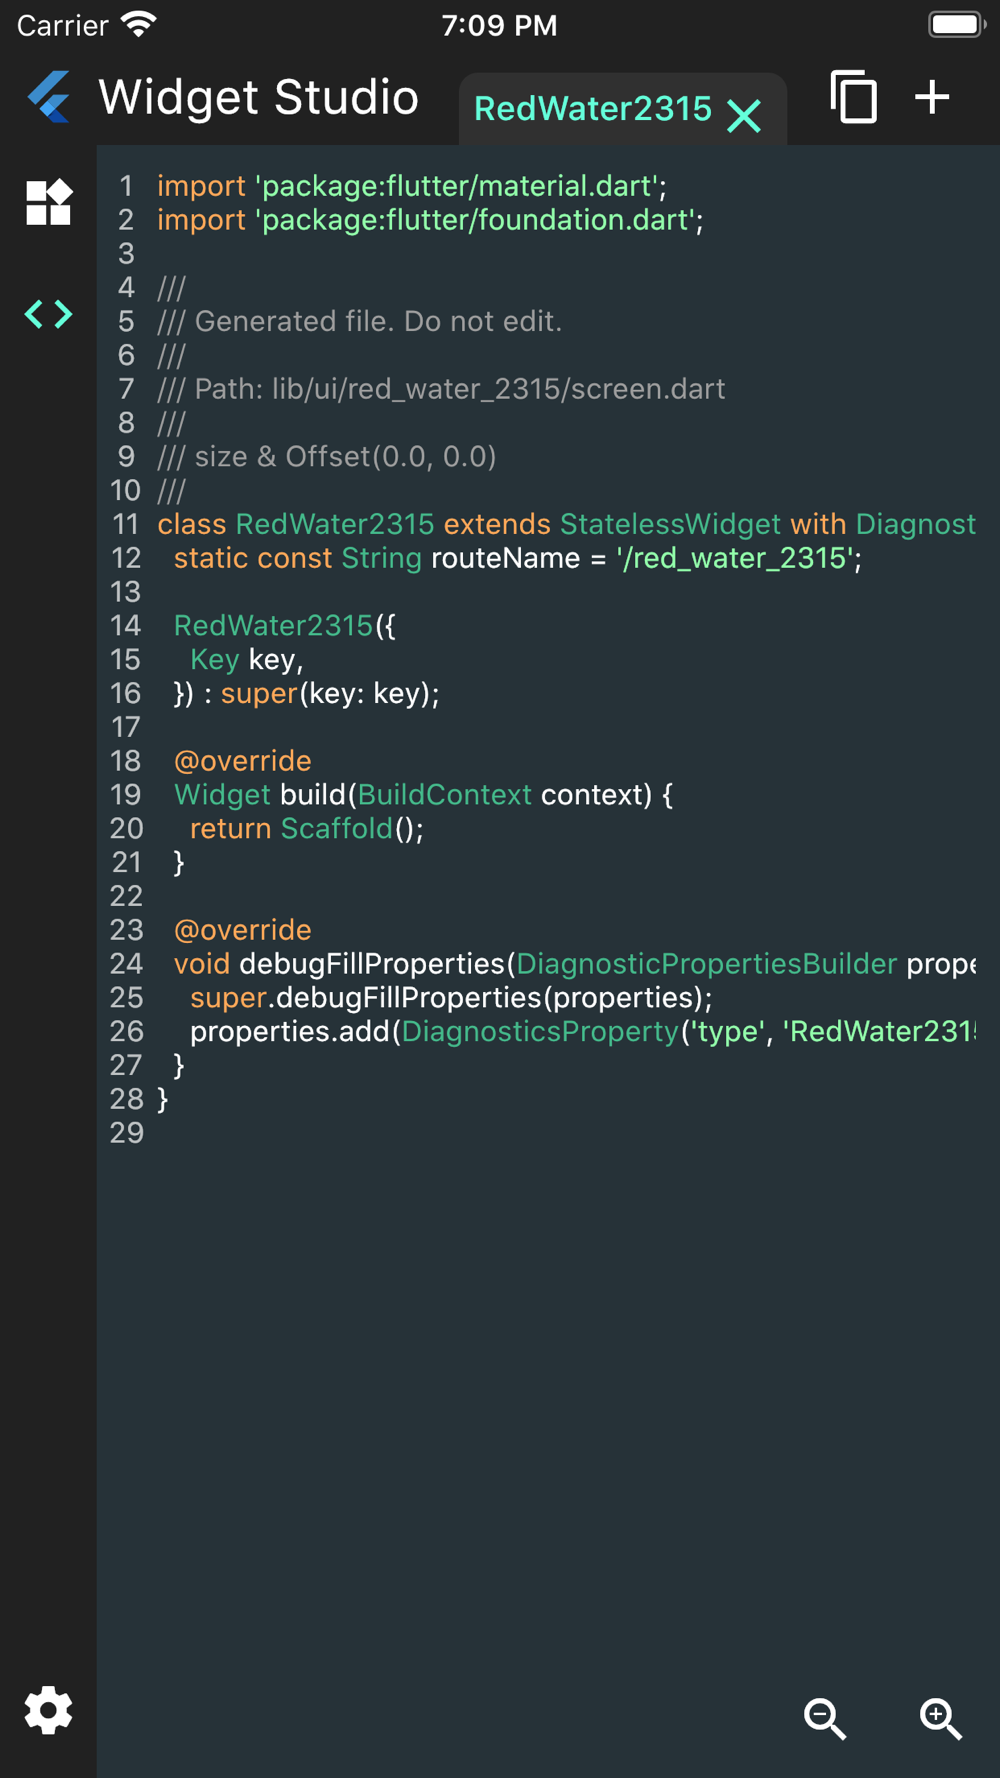
Task: Copy code with the copy icon
Action: coord(853,97)
